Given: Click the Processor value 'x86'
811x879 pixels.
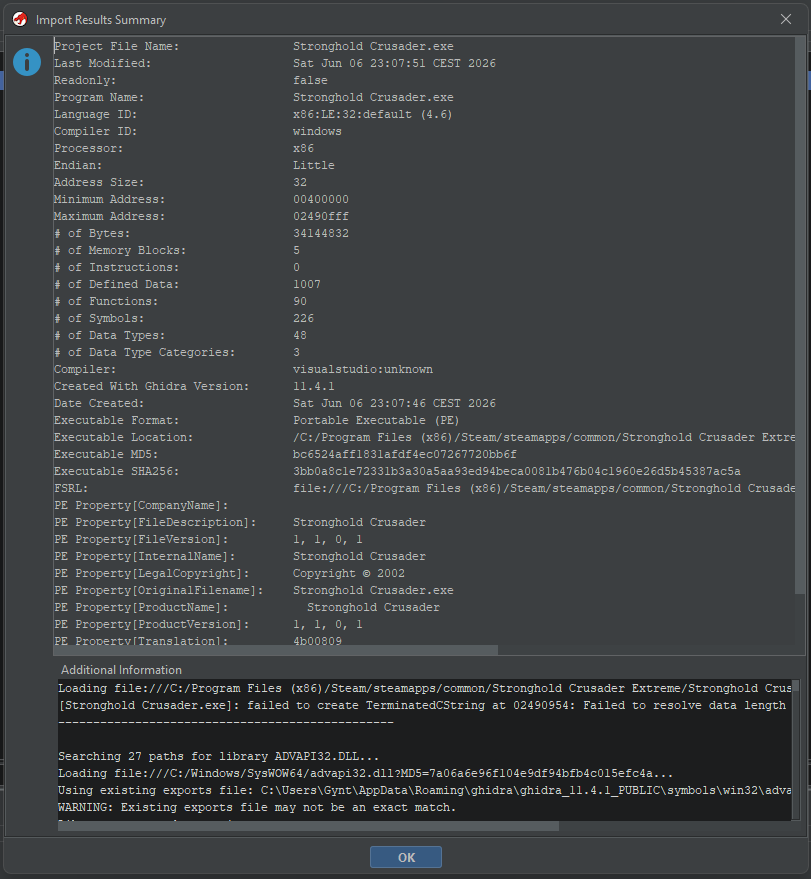Looking at the screenshot, I should coord(303,149).
